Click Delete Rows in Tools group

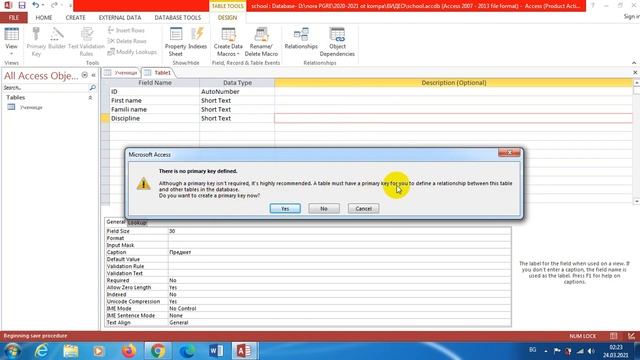click(x=127, y=41)
